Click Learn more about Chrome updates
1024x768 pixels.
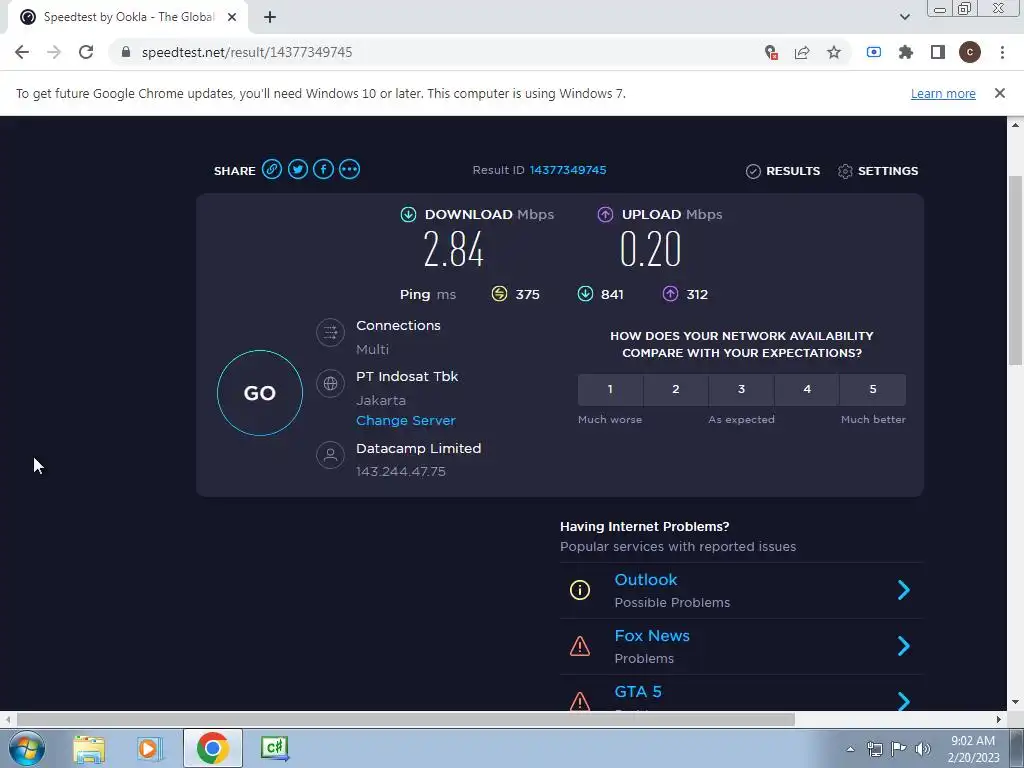coord(943,93)
